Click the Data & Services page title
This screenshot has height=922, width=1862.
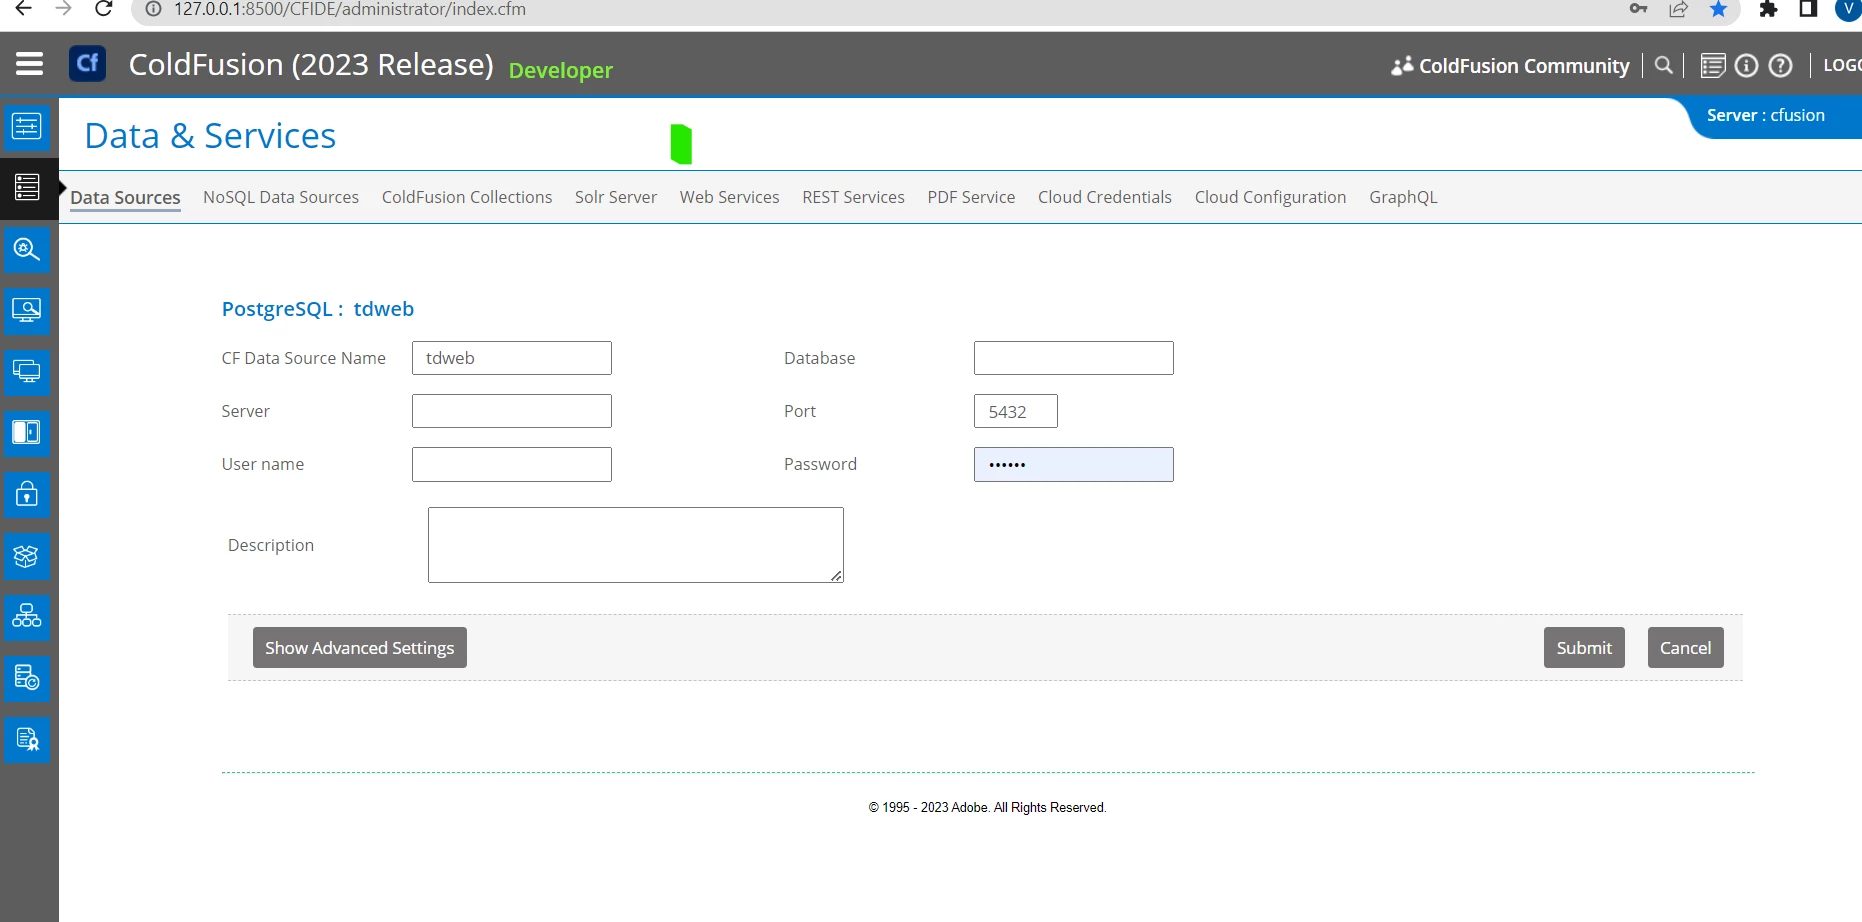[210, 136]
